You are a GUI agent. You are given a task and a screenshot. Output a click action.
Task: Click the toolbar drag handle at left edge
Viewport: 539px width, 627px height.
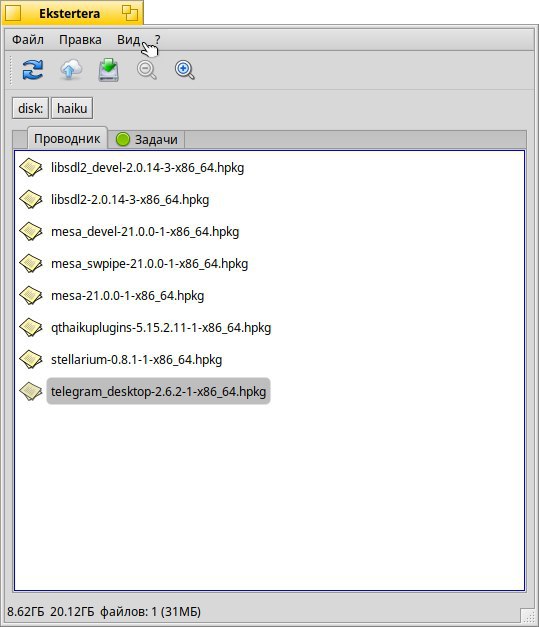[x=11, y=70]
